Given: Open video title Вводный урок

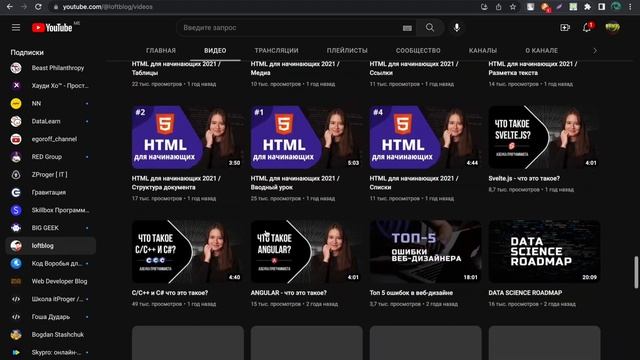Looking at the screenshot, I should 295,183.
